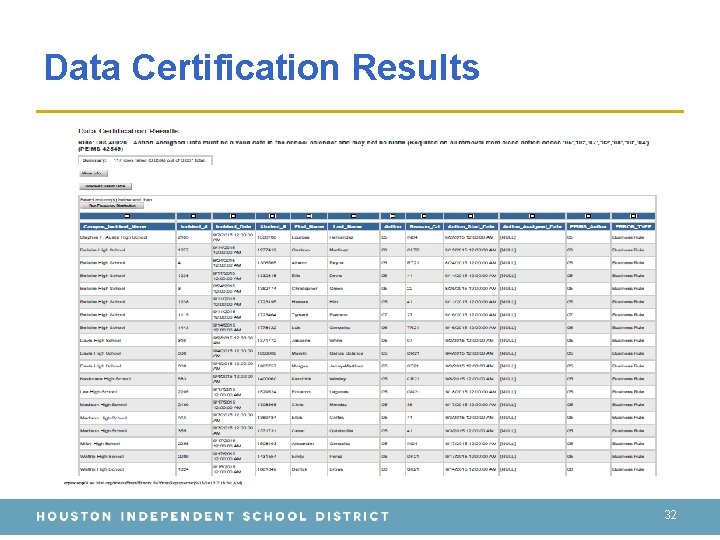The width and height of the screenshot is (720, 540).
Task: Tick the checkbox above the First_Name column
Action: tap(309, 216)
